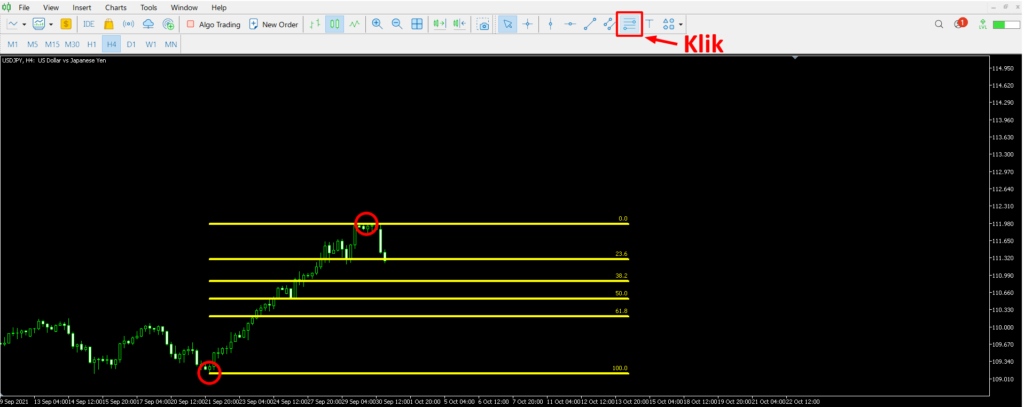This screenshot has height=407, width=1024.
Task: Select the crosshair tool
Action: pyautogui.click(x=527, y=23)
